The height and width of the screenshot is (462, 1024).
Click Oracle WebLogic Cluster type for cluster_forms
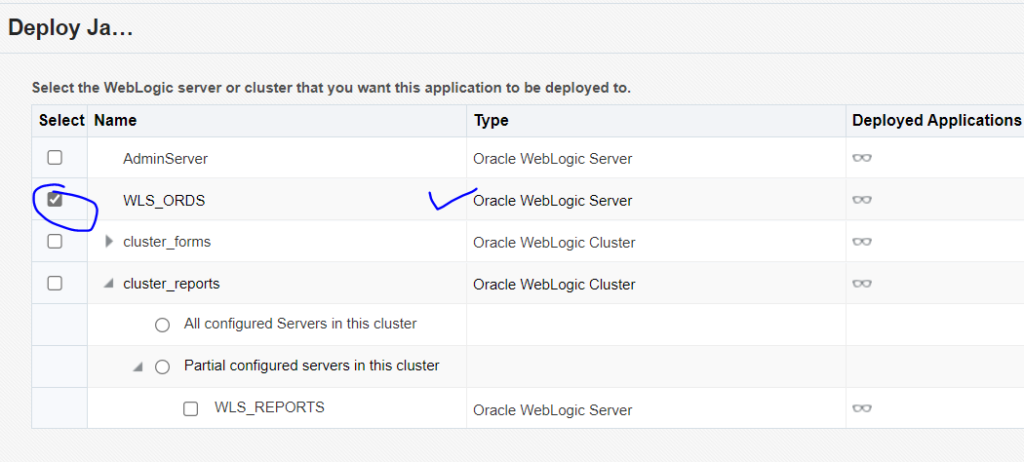554,242
